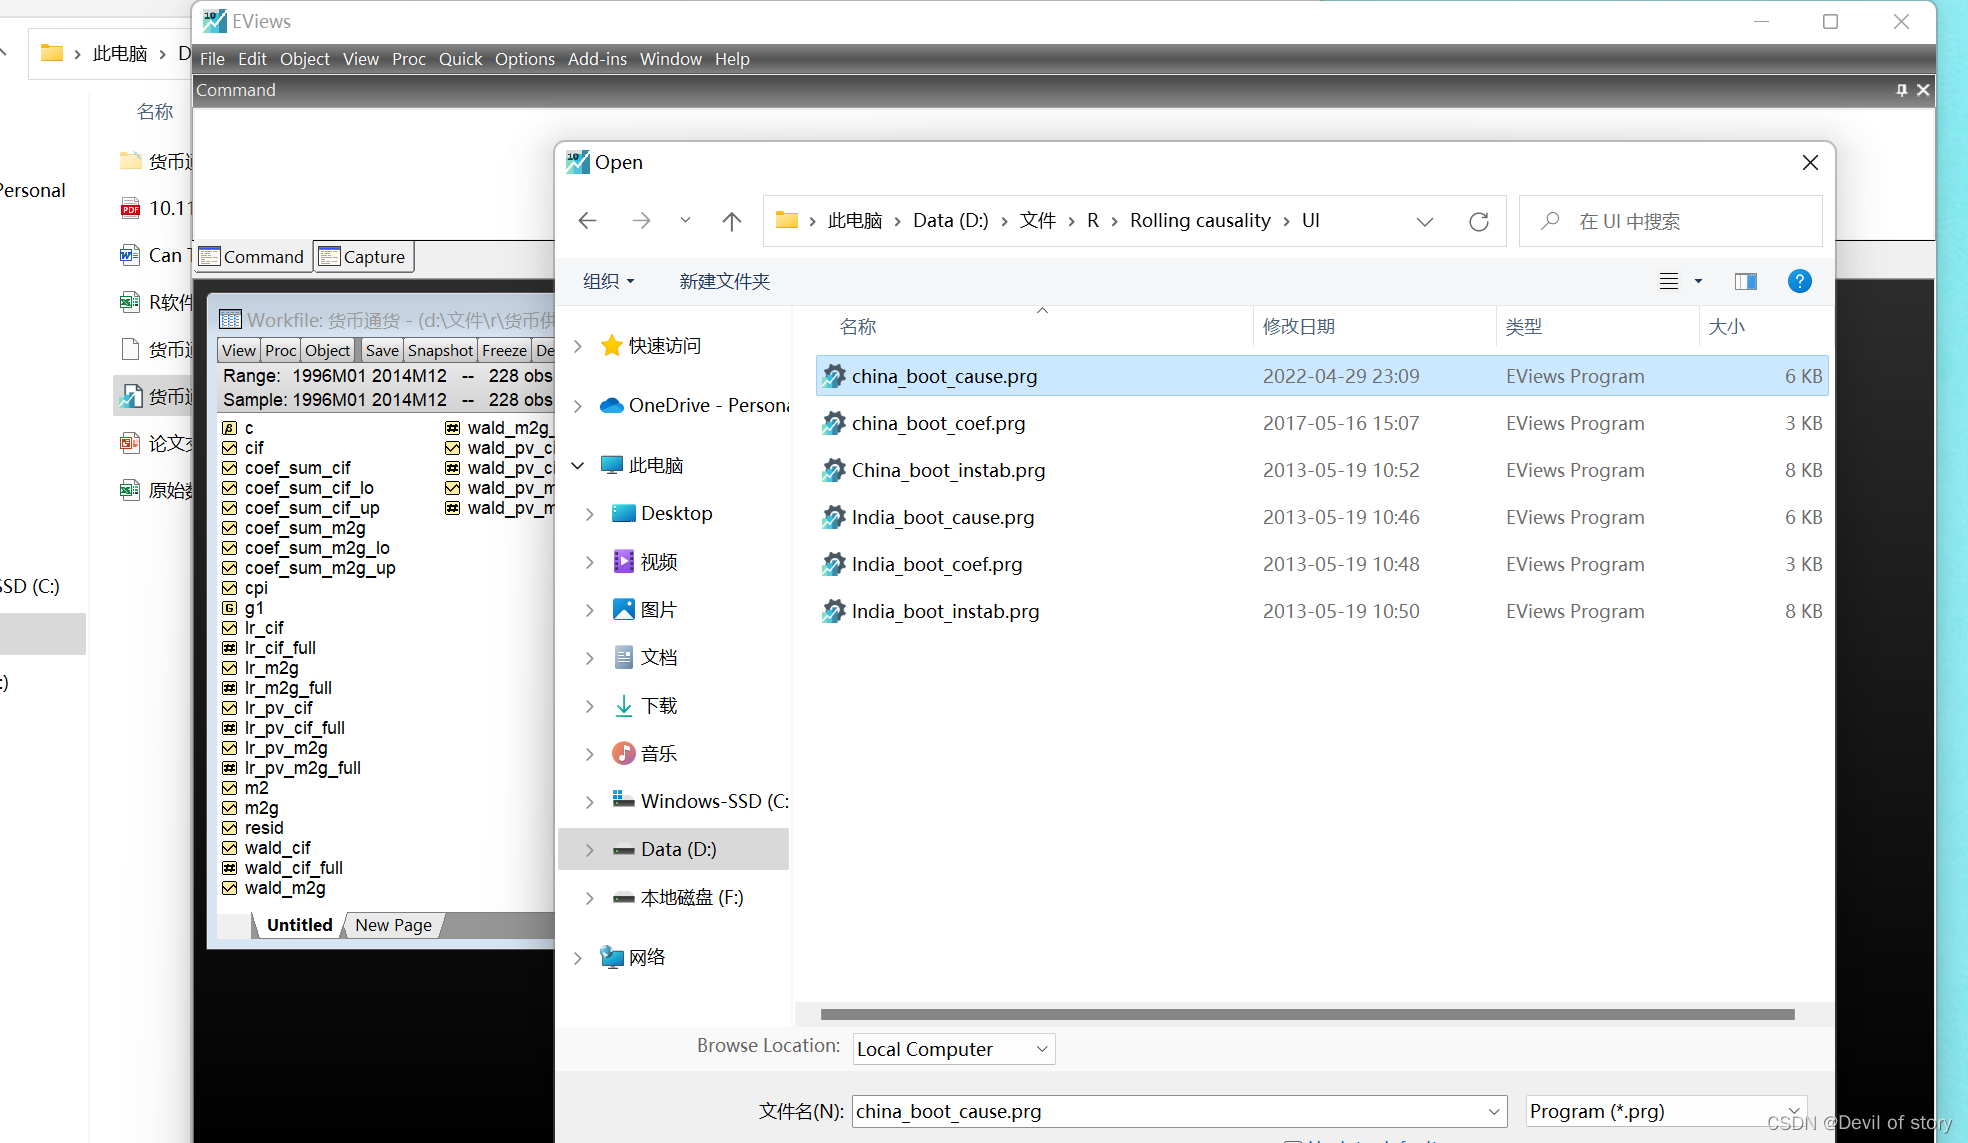Select the cpi series icon in workfile
Screen dimensions: 1968x1143
pyautogui.click(x=229, y=588)
